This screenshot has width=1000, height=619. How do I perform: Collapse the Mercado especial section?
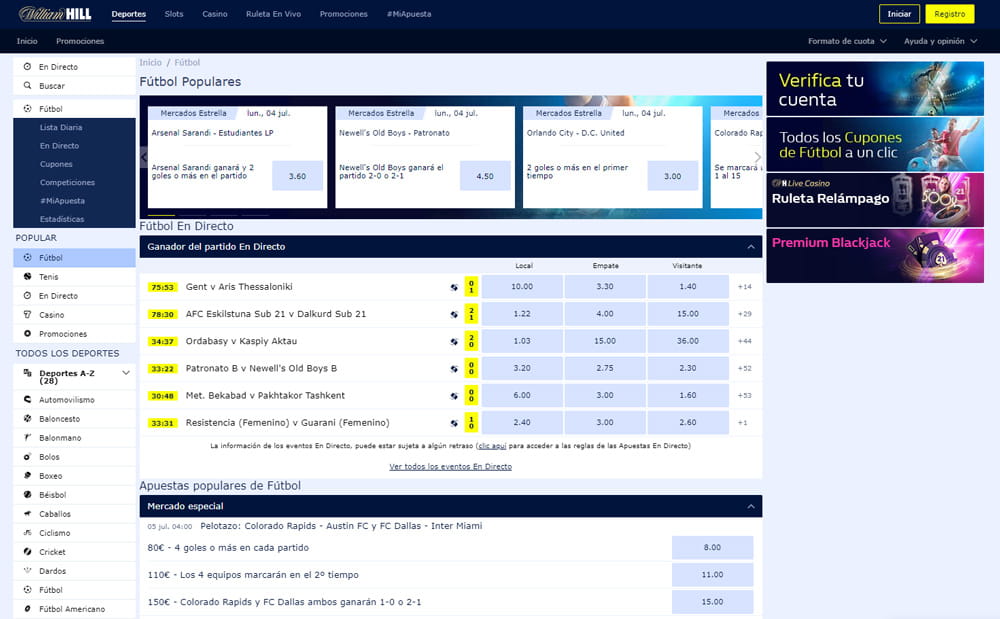[751, 506]
